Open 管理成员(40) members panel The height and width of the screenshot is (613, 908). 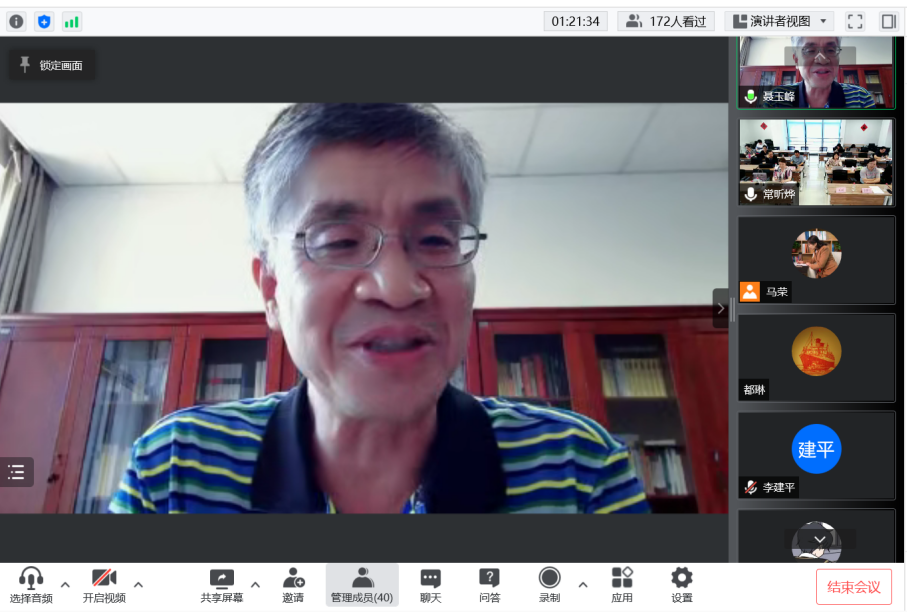(x=362, y=586)
